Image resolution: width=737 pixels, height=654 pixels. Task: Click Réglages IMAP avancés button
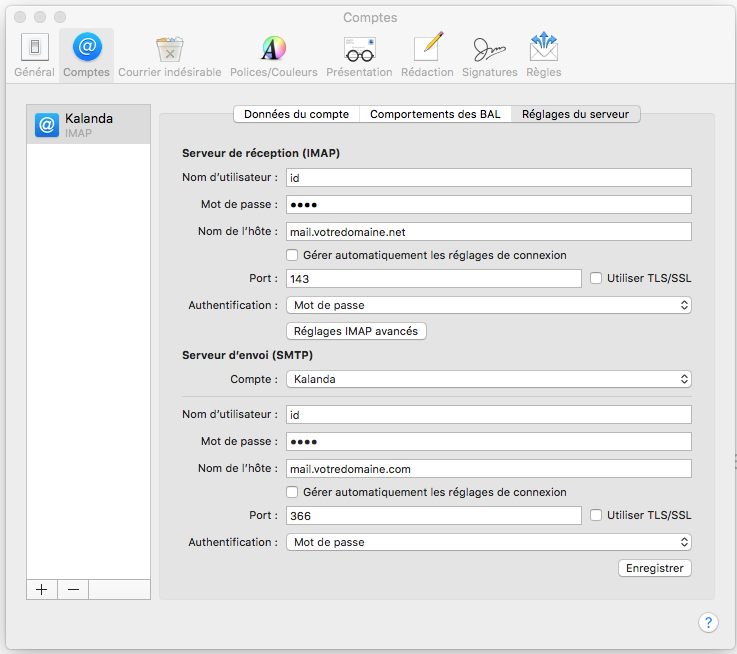(x=356, y=331)
